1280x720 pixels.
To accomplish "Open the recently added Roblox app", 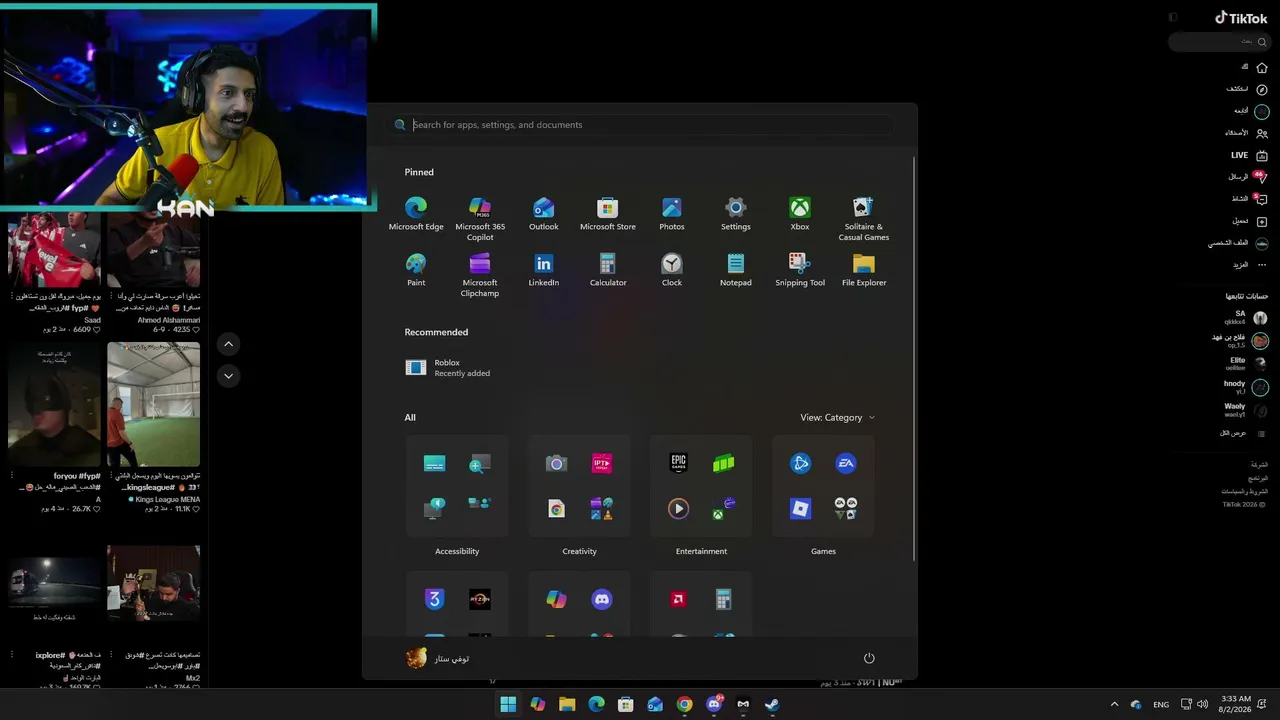I will (x=448, y=368).
